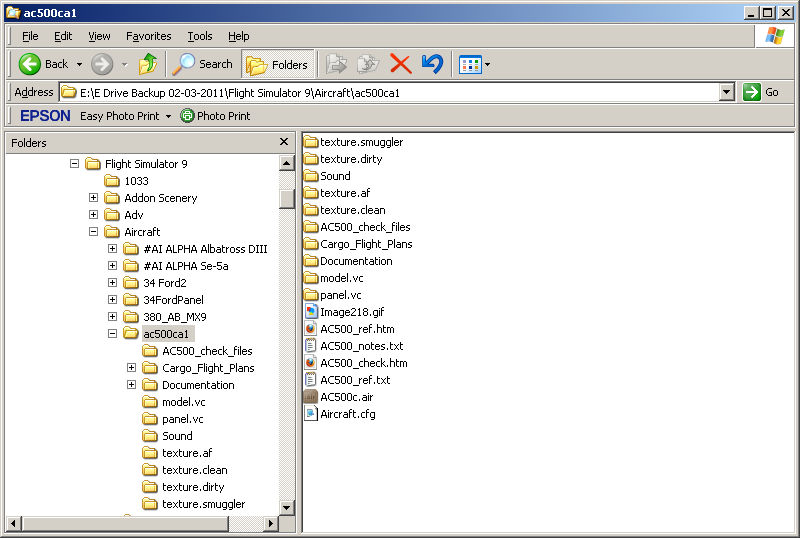Click the EPSON logo

click(45, 116)
